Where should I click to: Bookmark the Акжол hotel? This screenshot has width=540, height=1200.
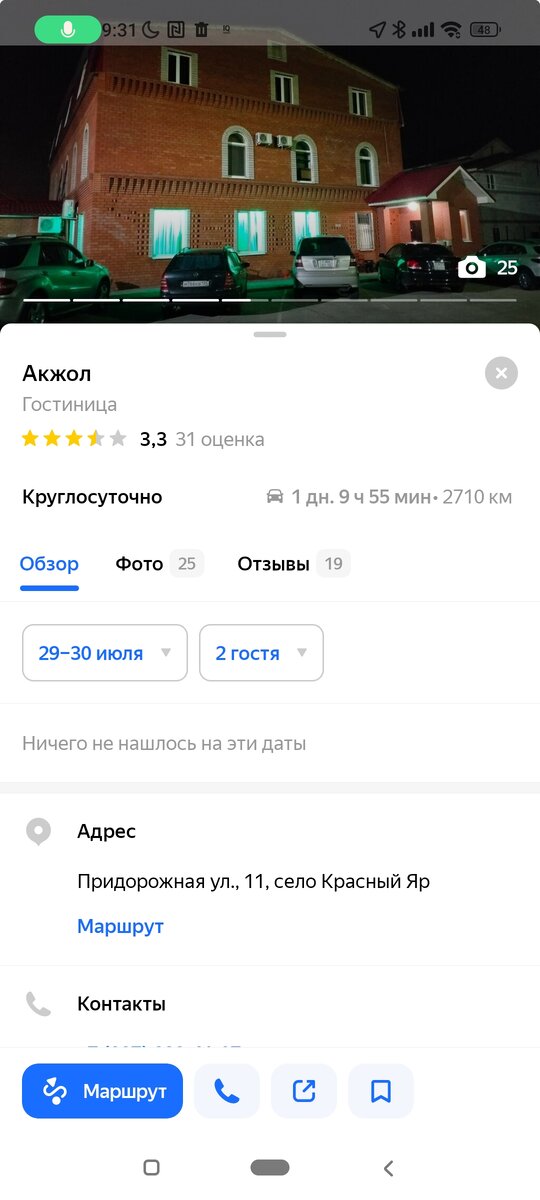381,1091
